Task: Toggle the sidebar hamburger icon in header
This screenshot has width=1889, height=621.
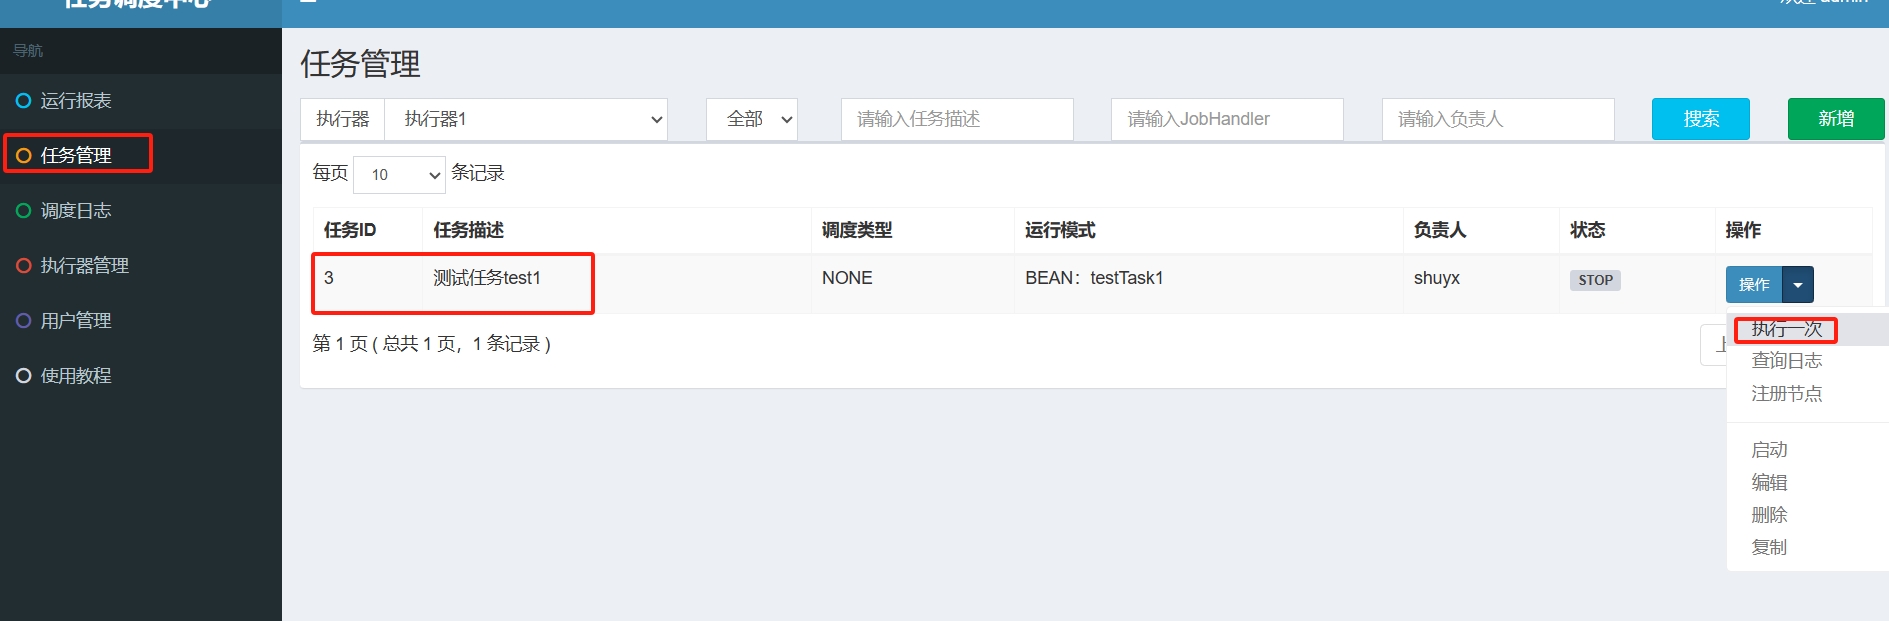Action: 308,2
